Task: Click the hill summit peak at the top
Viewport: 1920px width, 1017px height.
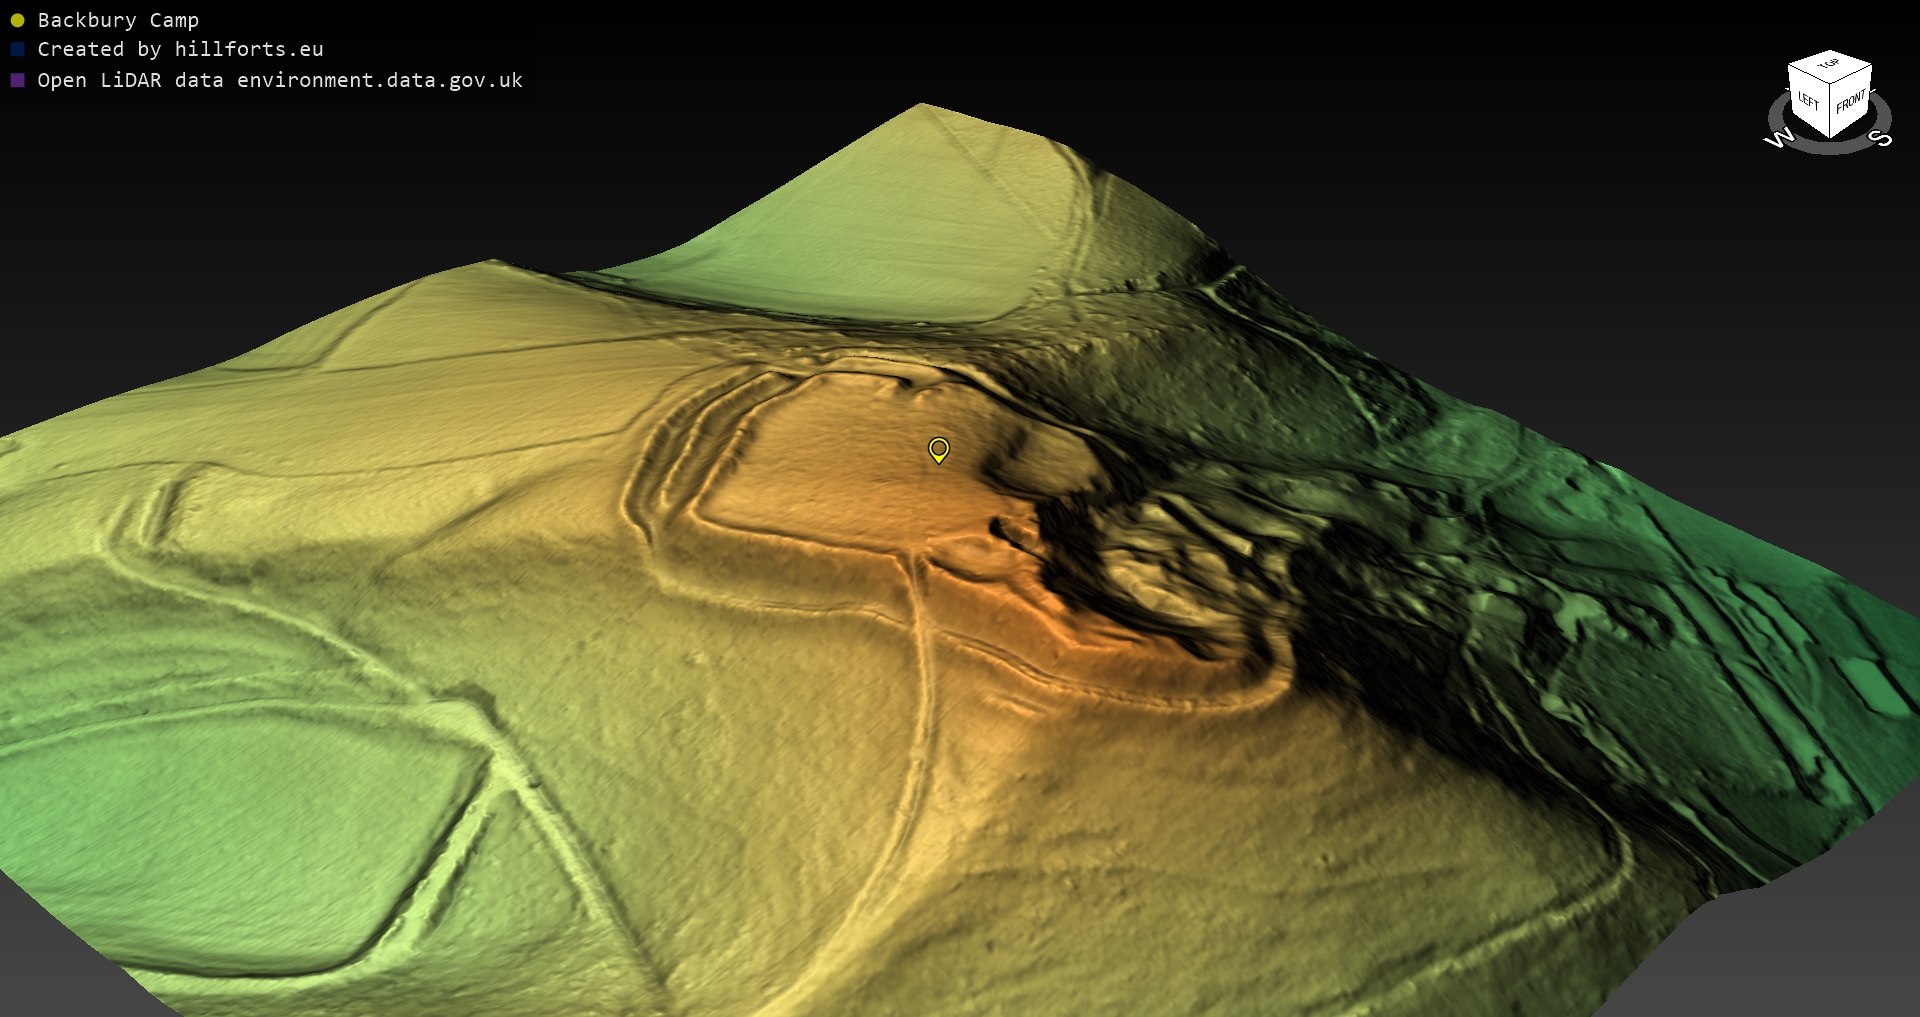Action: point(921,106)
